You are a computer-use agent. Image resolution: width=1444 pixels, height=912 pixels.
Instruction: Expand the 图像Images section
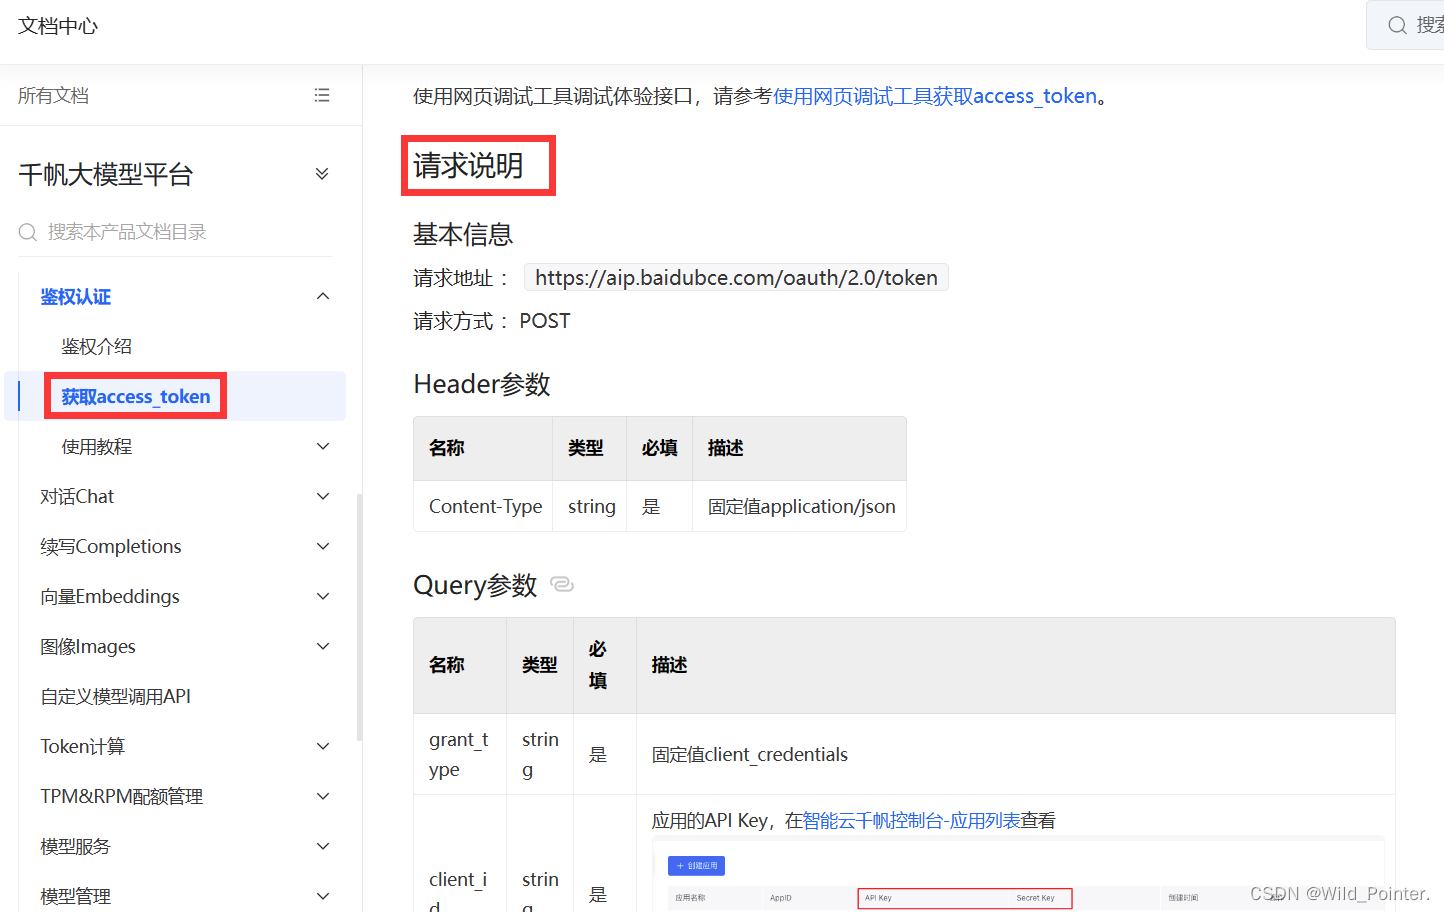pyautogui.click(x=323, y=646)
